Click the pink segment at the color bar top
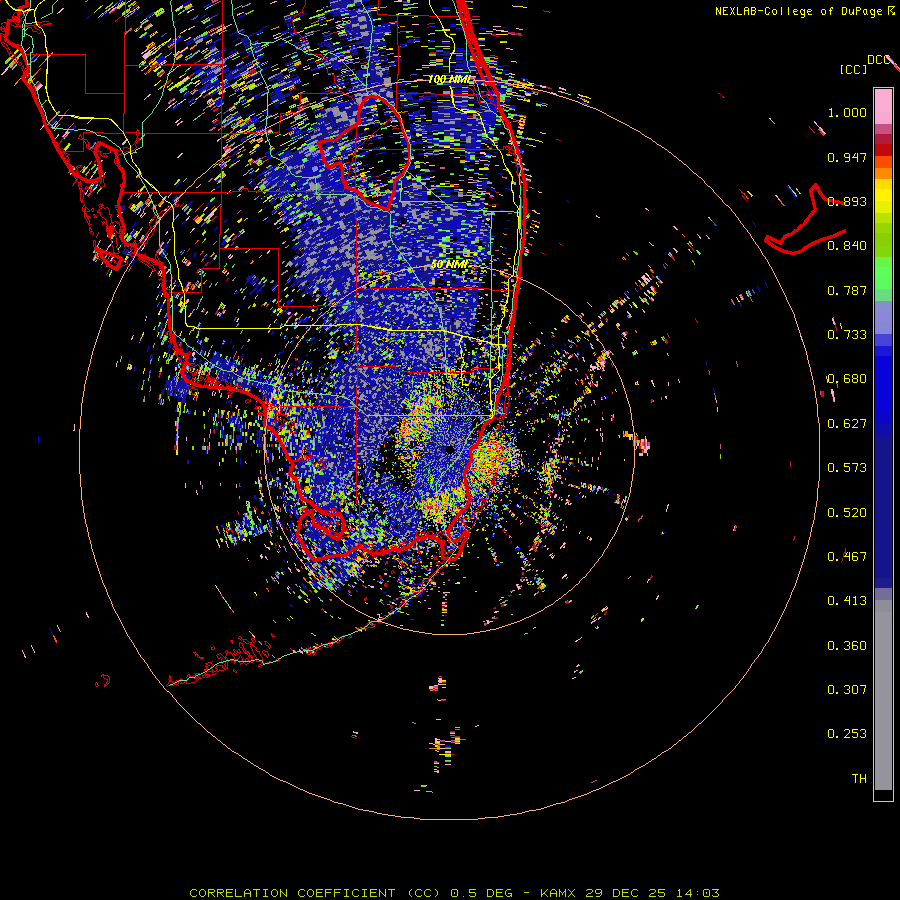The width and height of the screenshot is (900, 900). (x=883, y=106)
